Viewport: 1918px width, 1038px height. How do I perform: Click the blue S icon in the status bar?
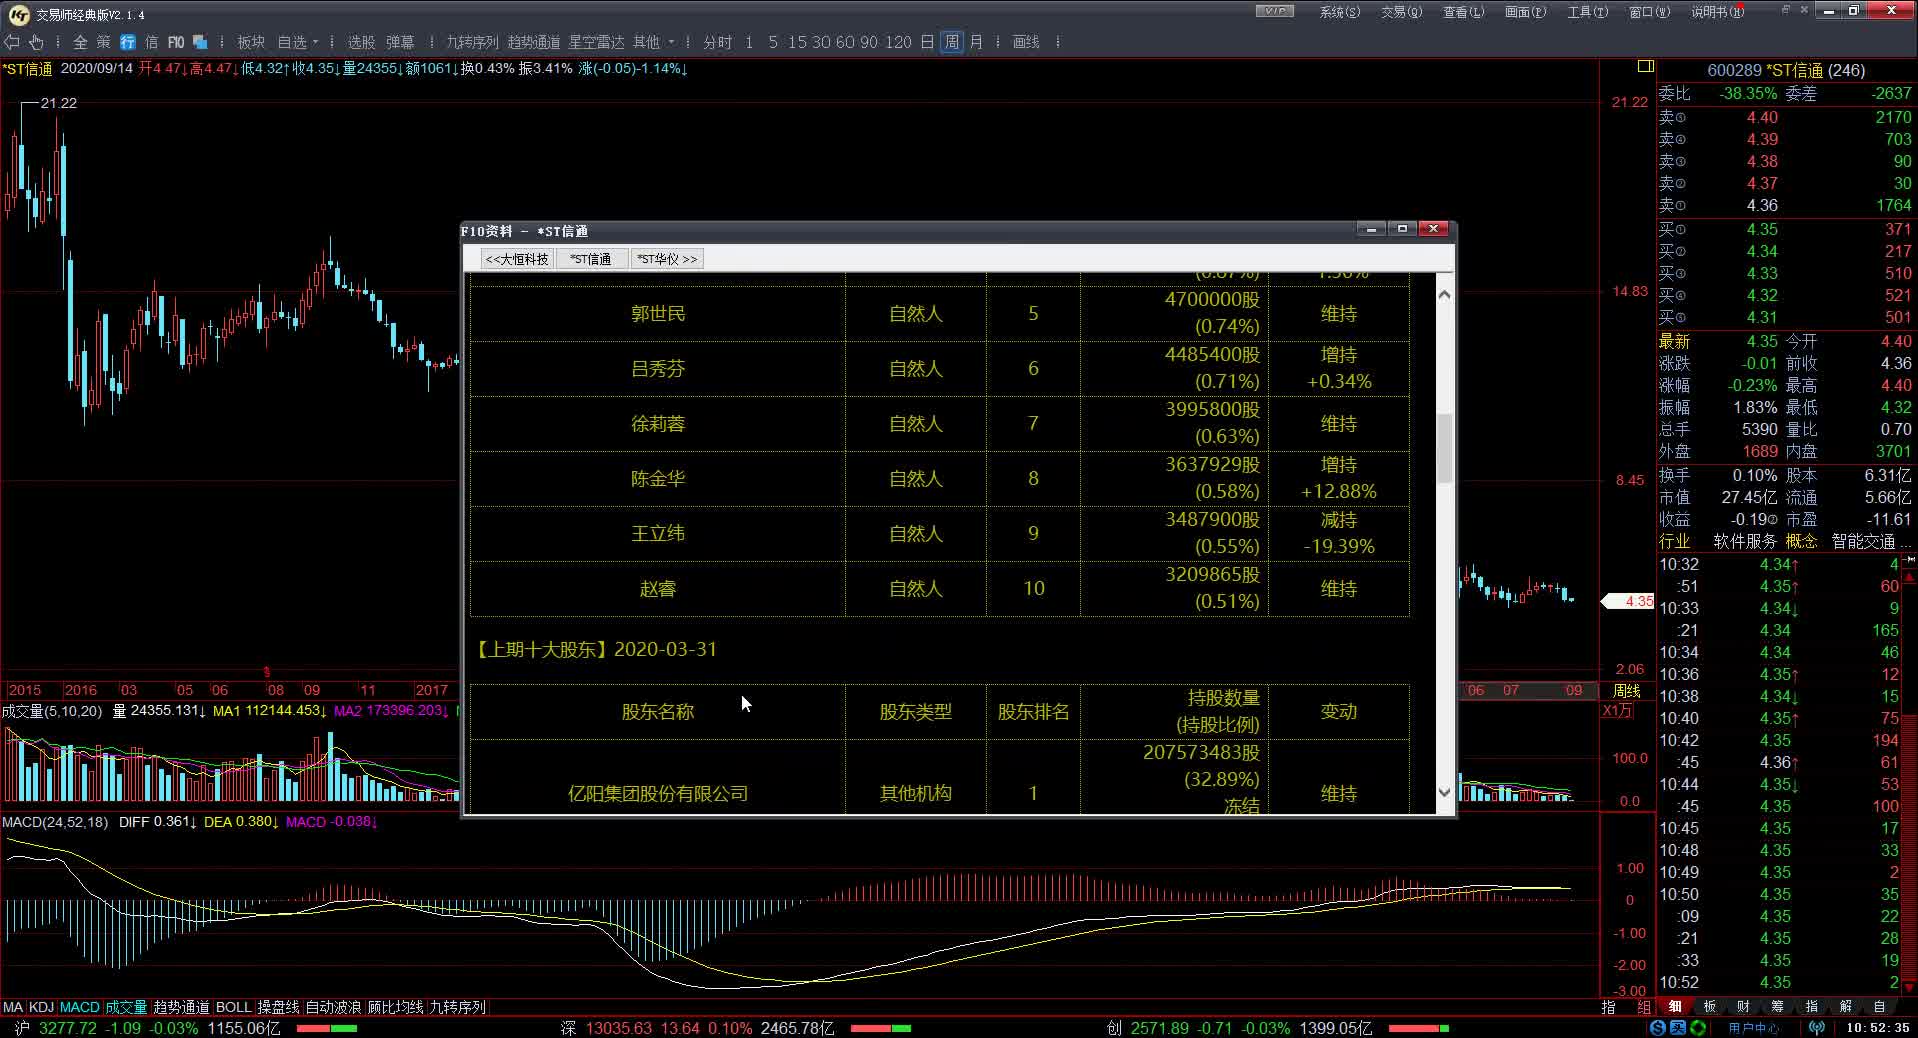tap(1659, 1028)
